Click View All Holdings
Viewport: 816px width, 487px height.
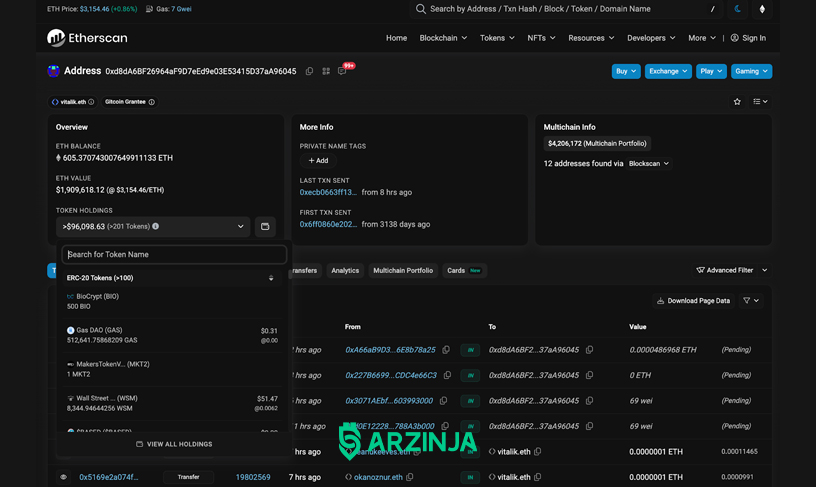pos(174,444)
